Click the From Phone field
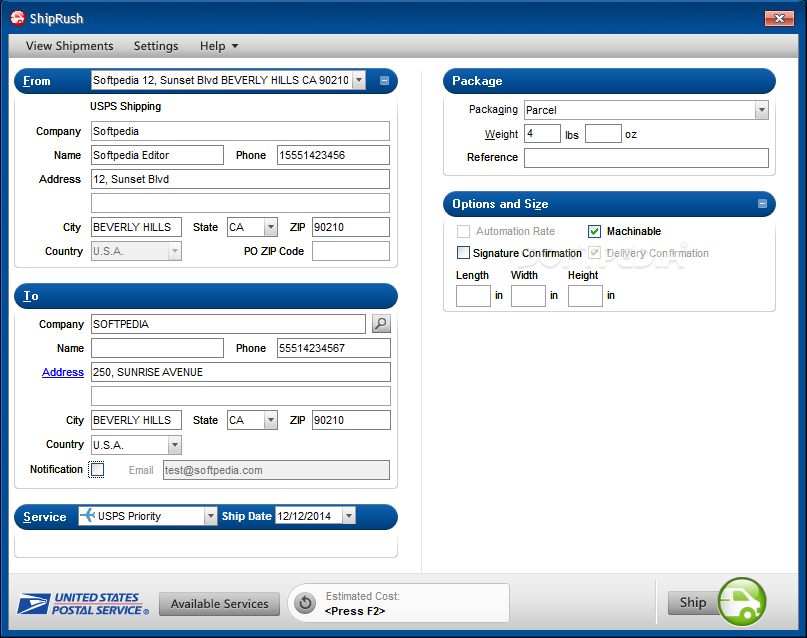Viewport: 807px width, 638px height. pyautogui.click(x=334, y=155)
